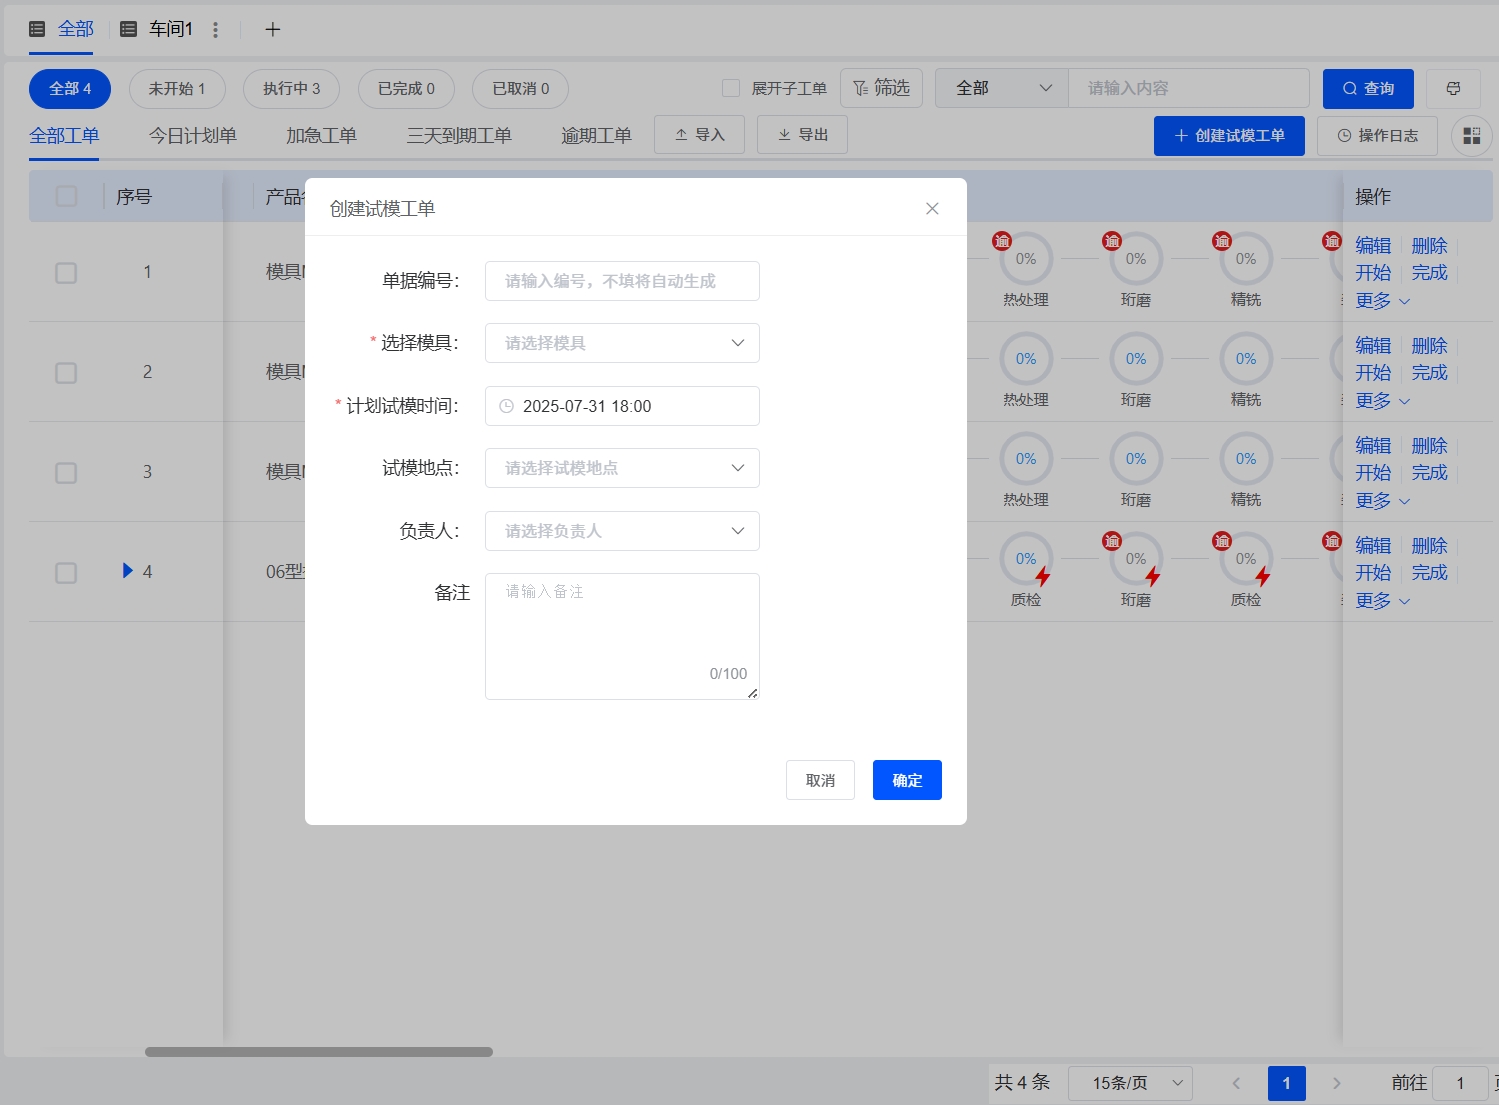1499x1105 pixels.
Task: Expand row 4 sub-orders with the triangle
Action: pyautogui.click(x=127, y=571)
